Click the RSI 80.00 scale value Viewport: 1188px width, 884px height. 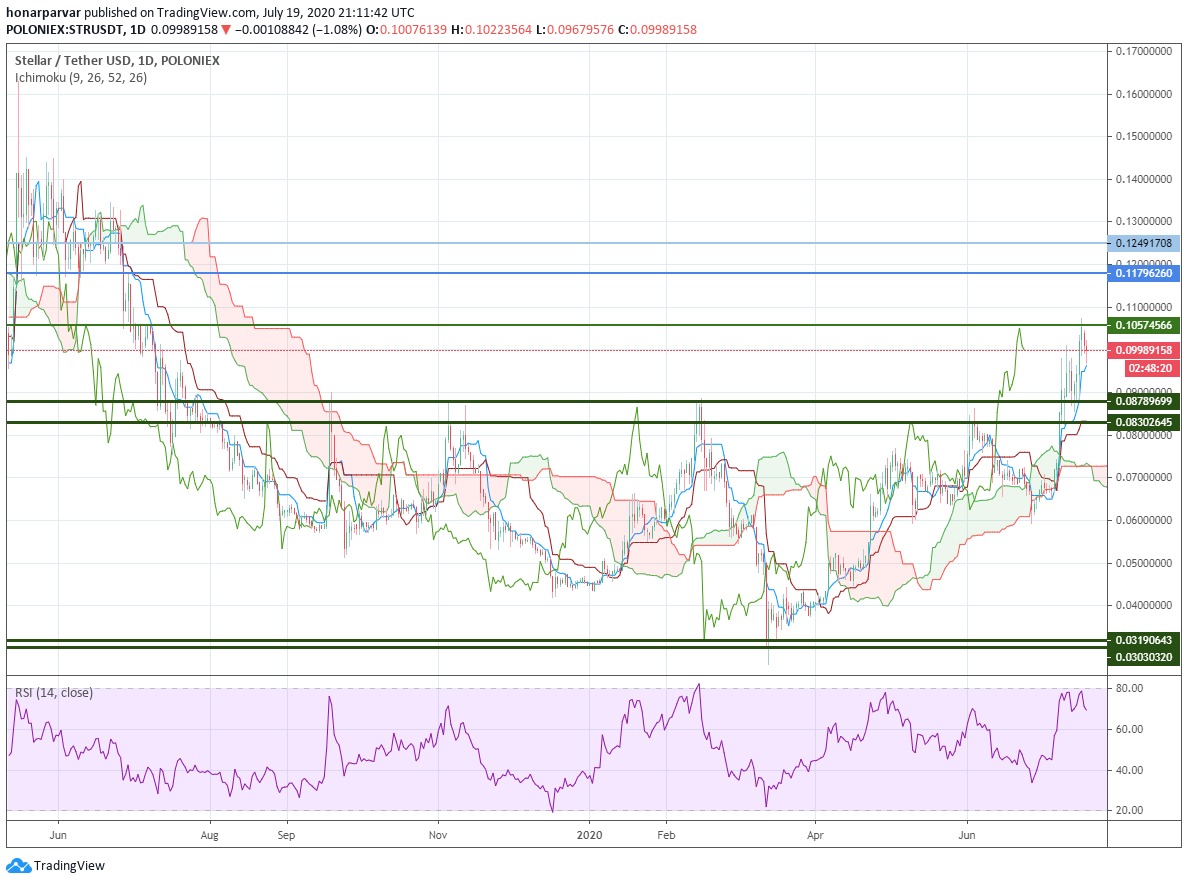1130,688
